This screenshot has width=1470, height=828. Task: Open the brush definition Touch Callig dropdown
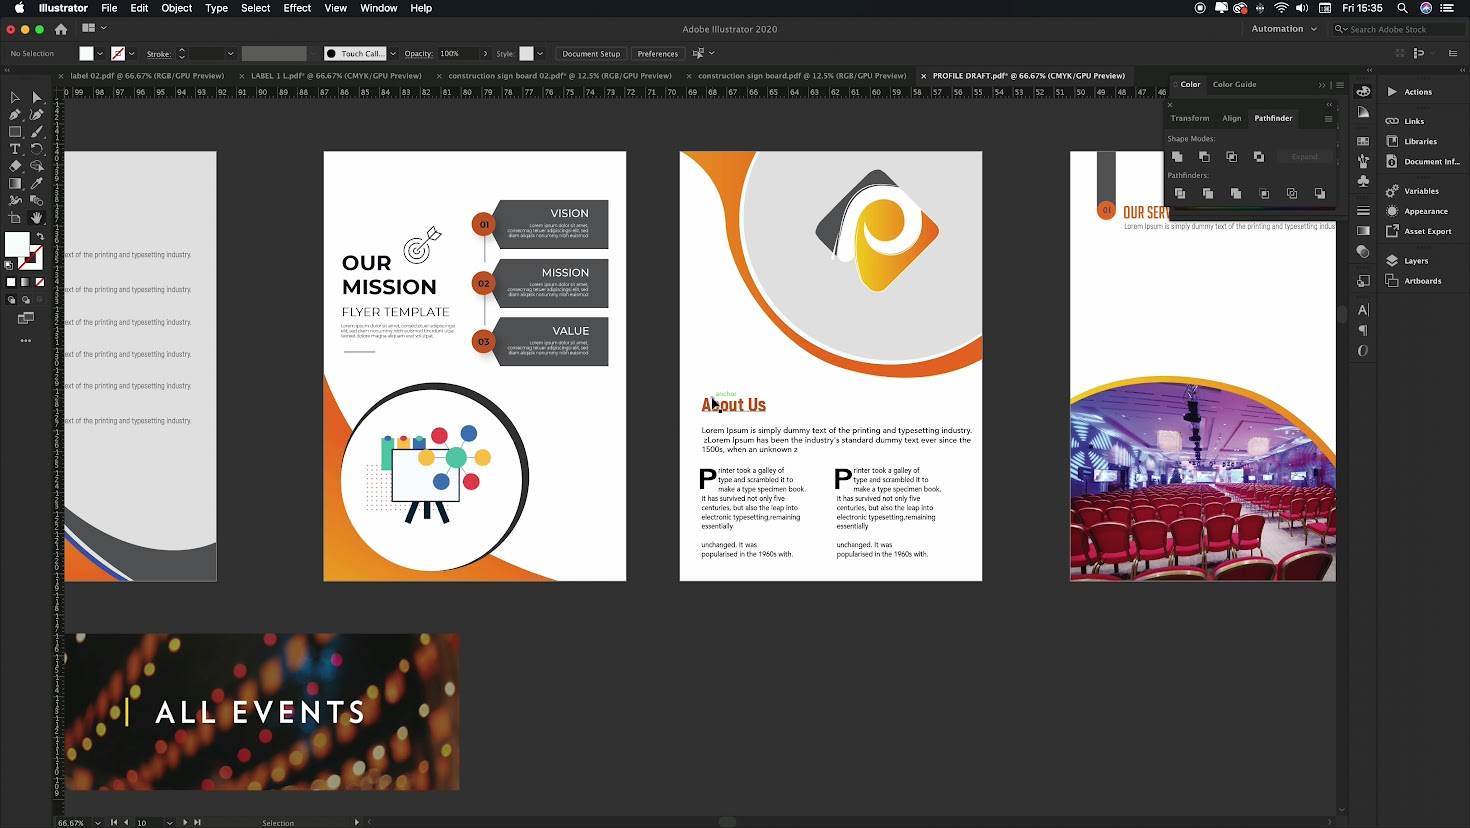pos(393,53)
